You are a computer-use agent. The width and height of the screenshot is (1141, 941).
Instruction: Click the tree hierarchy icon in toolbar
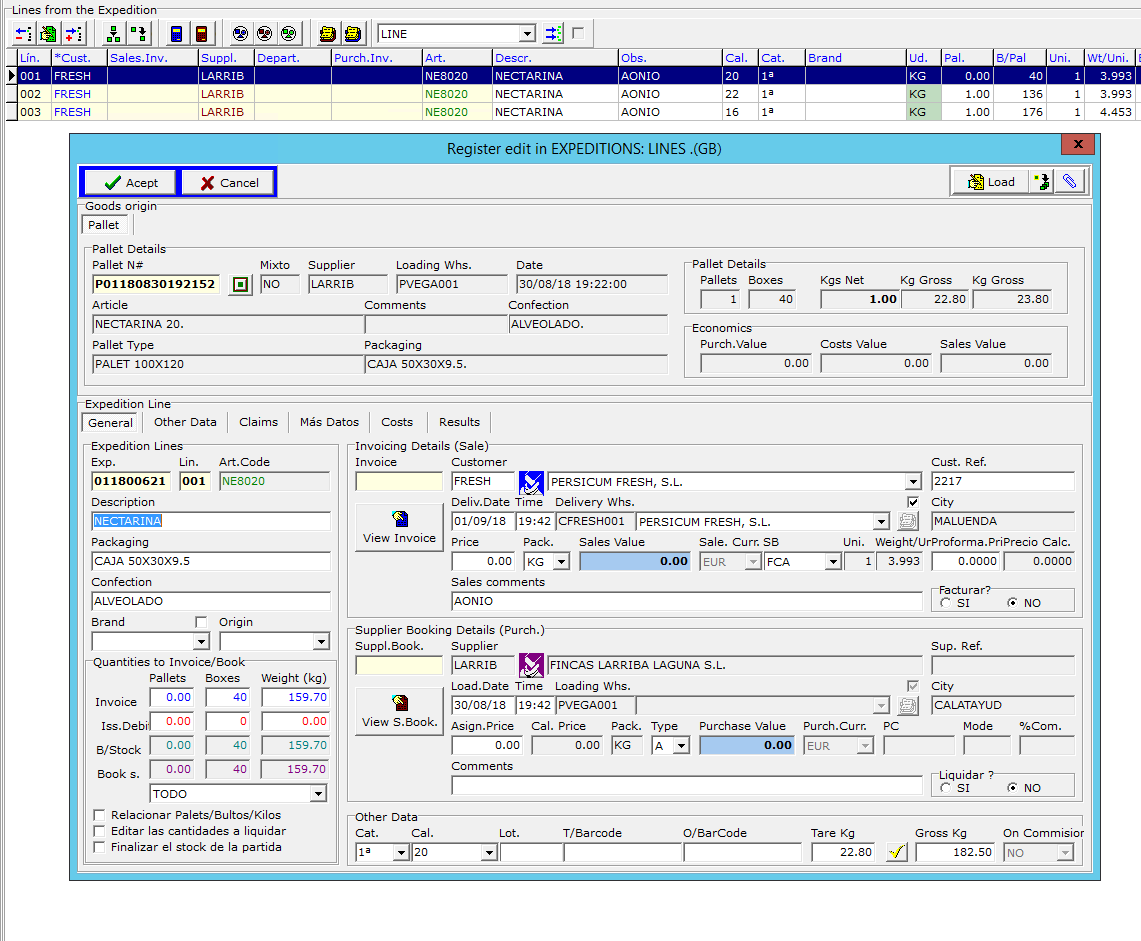click(113, 34)
